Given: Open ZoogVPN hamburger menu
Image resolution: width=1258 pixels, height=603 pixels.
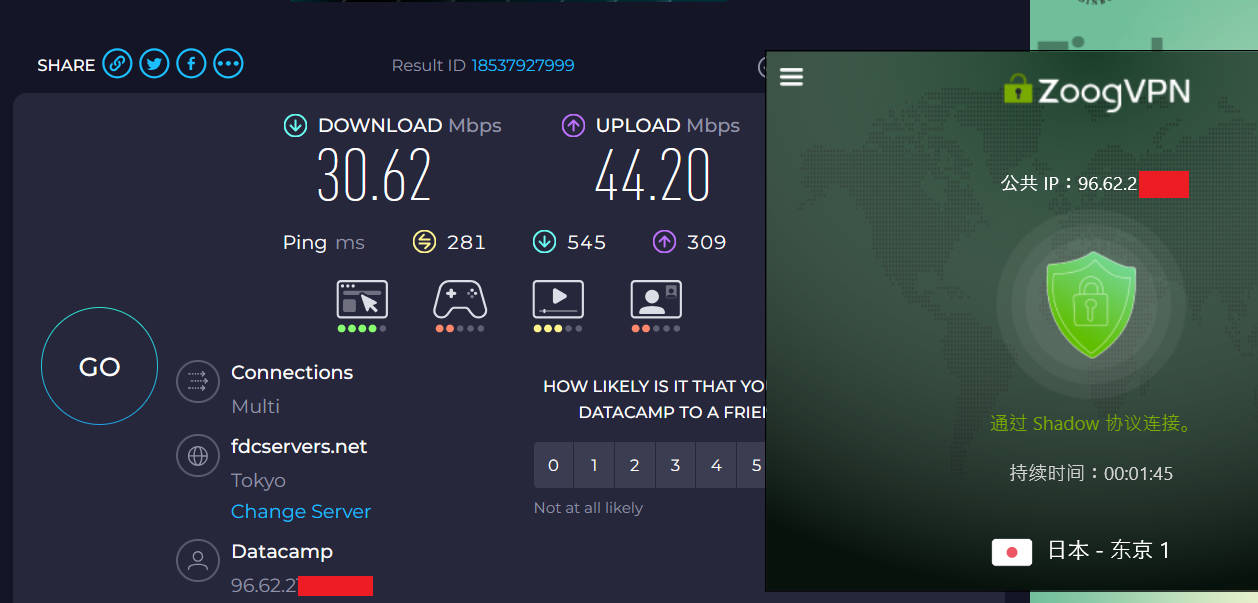Looking at the screenshot, I should (x=791, y=77).
